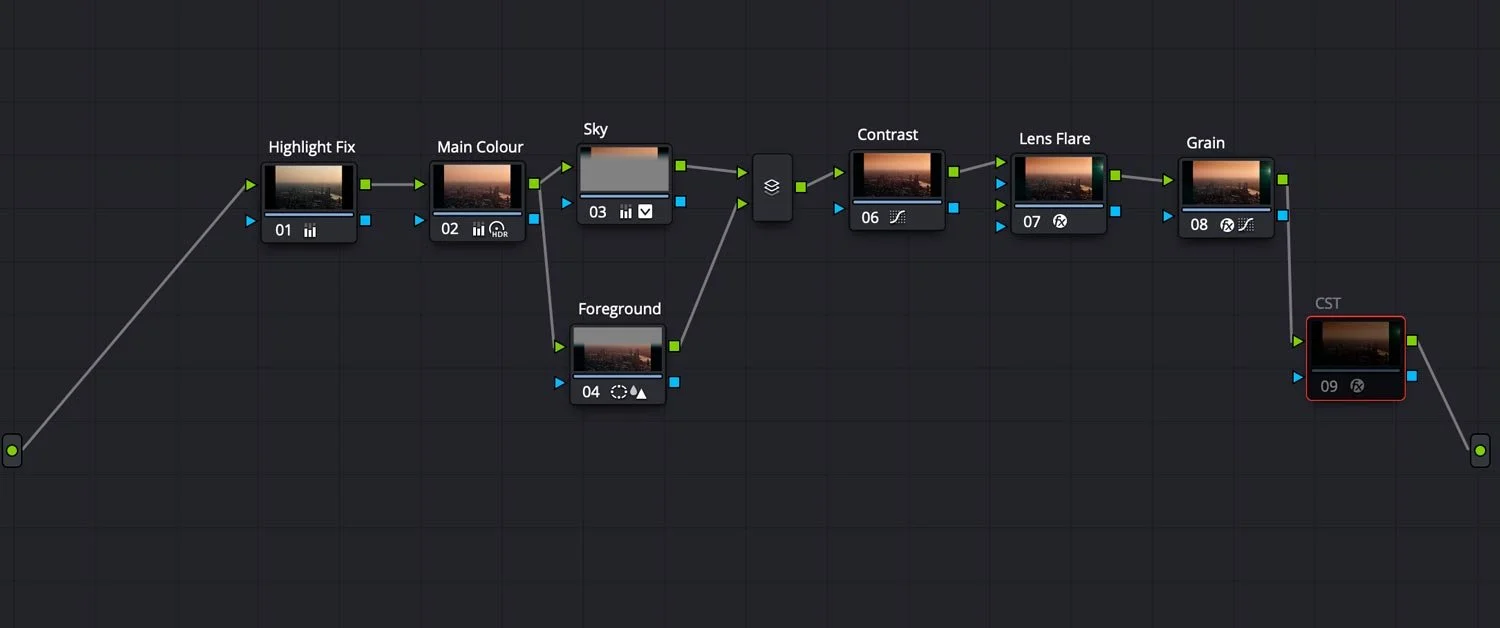Click the green source input node
This screenshot has height=628, width=1500.
click(x=12, y=451)
